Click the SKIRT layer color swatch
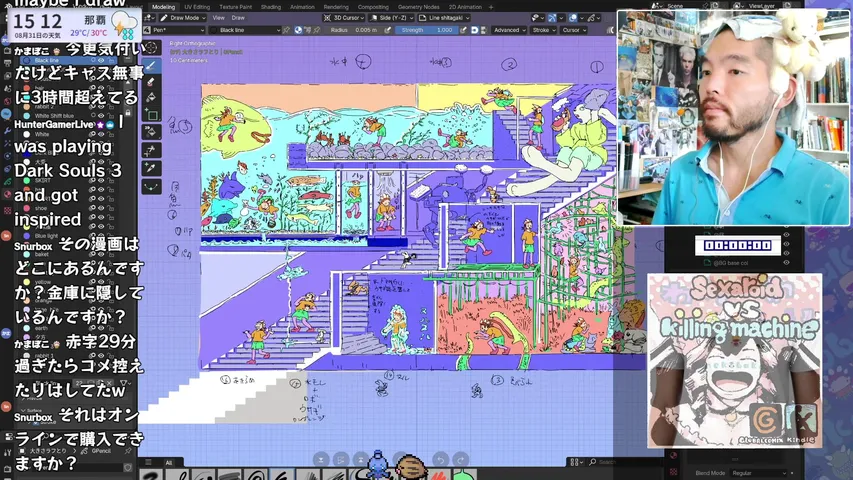This screenshot has width=853, height=480. 27,181
